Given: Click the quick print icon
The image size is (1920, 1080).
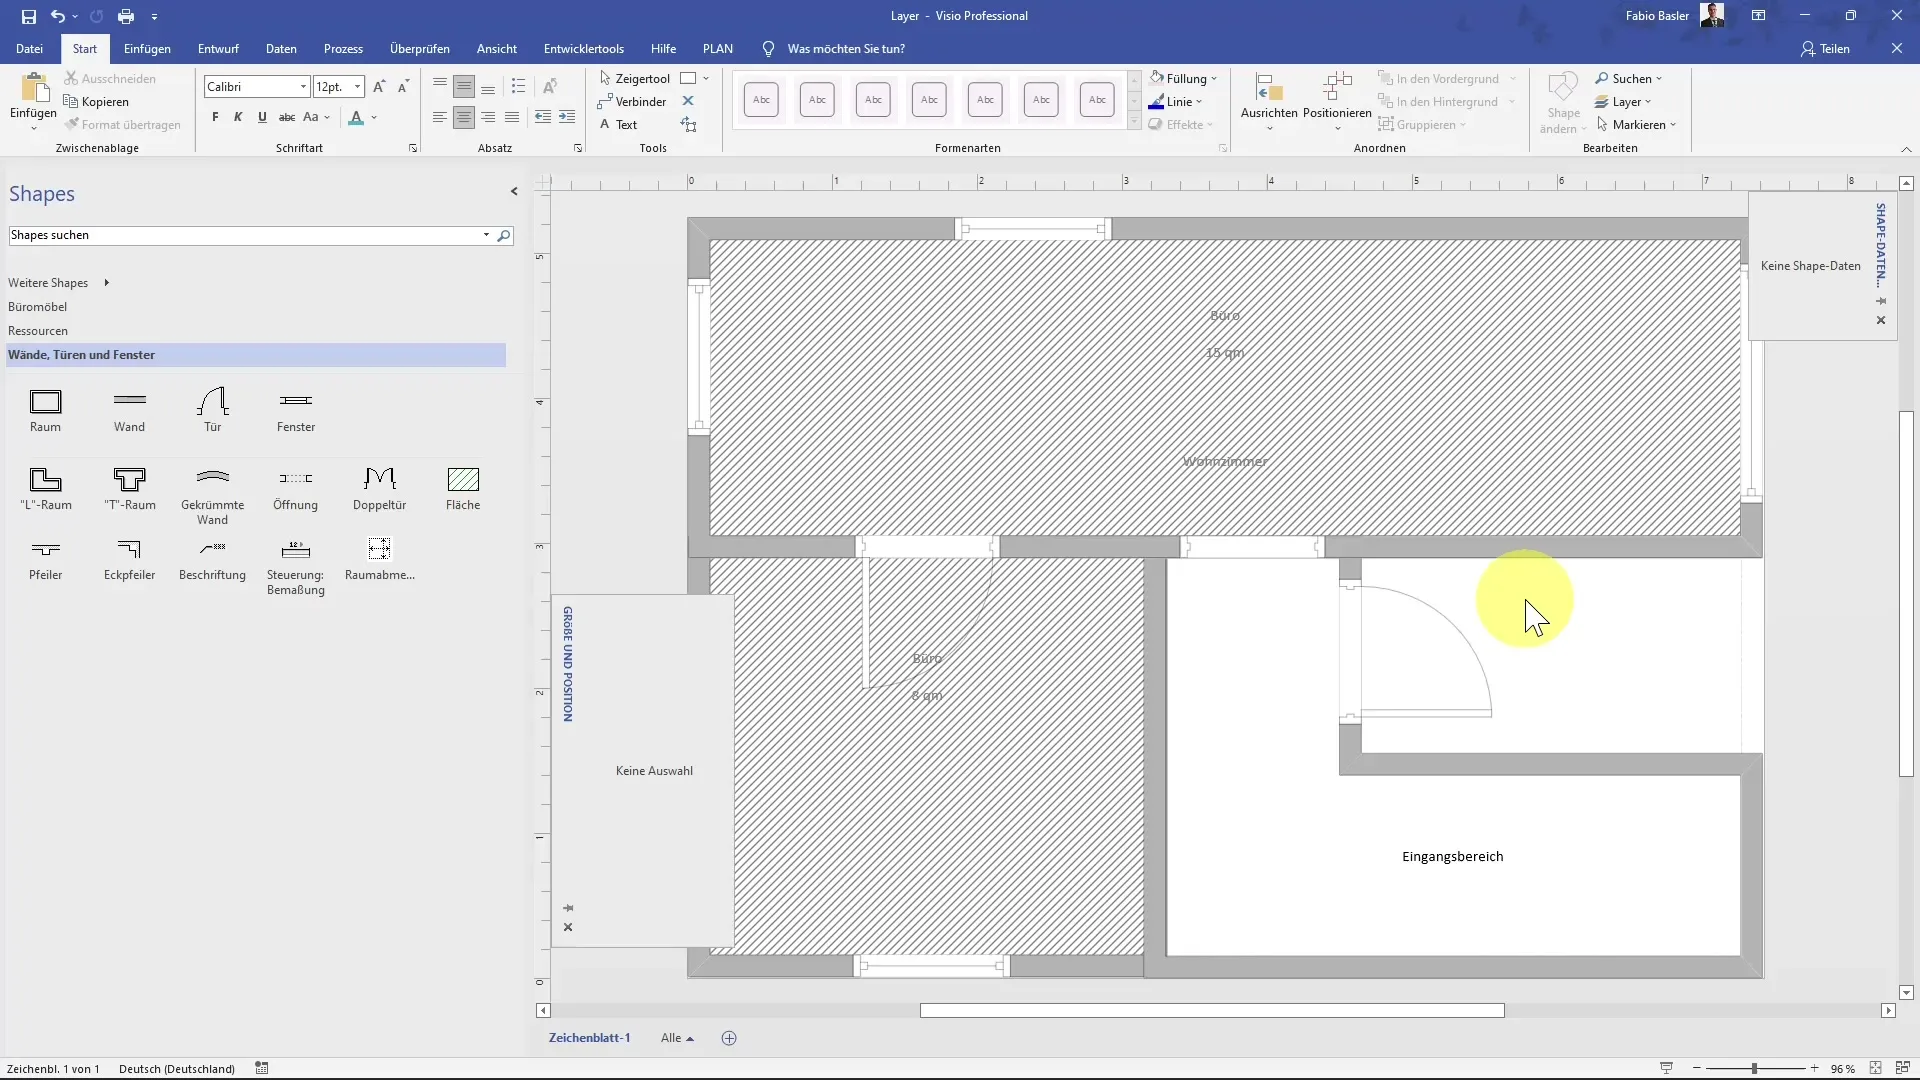Looking at the screenshot, I should click(125, 16).
